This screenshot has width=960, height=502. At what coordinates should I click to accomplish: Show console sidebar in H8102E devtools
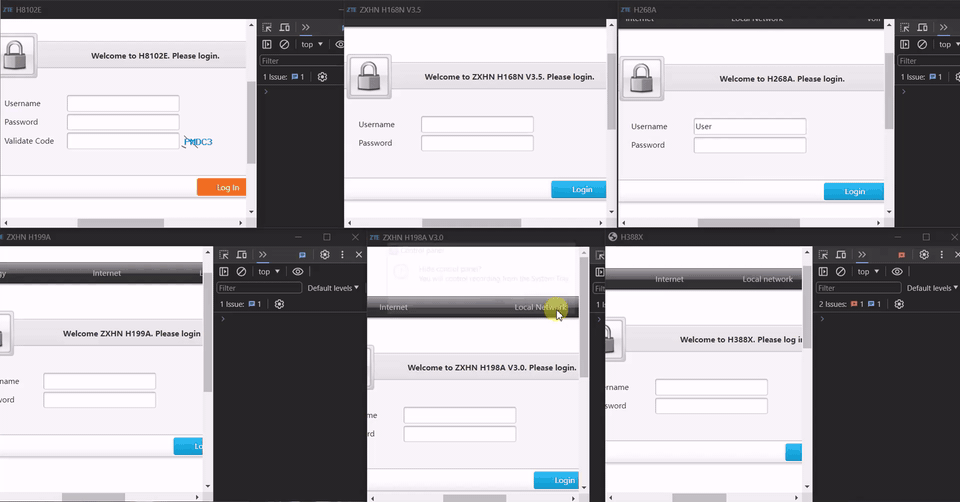click(x=267, y=44)
